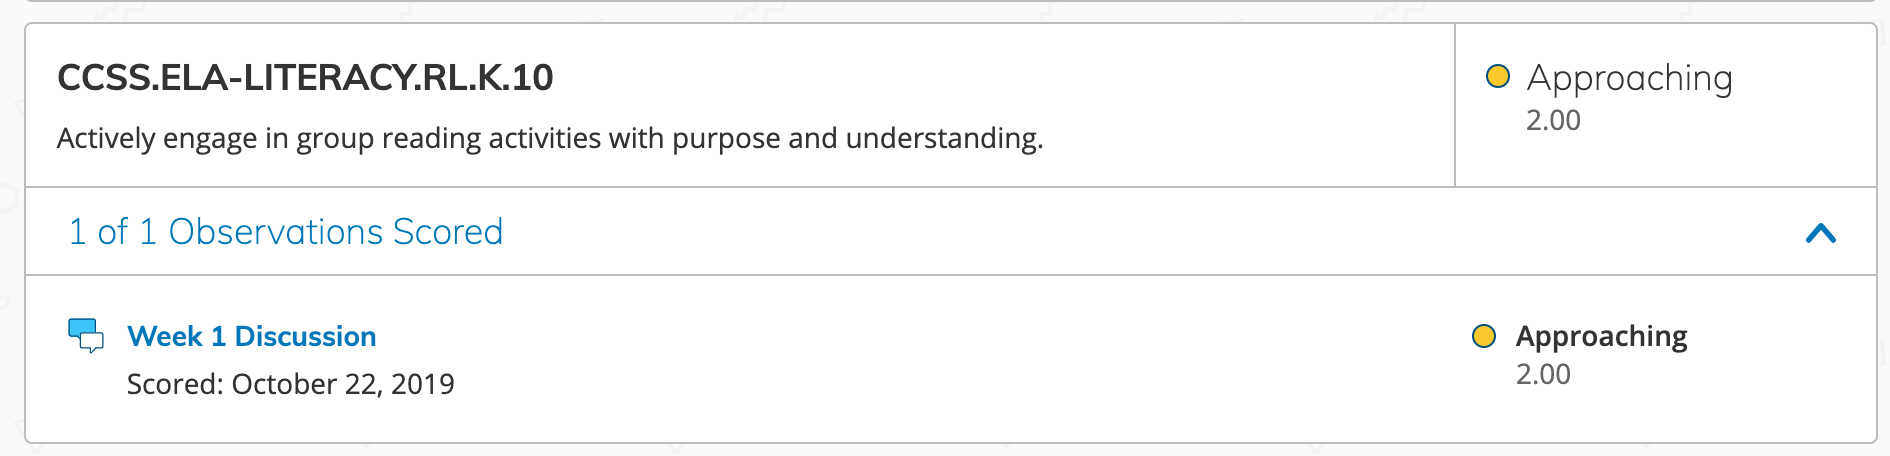This screenshot has height=456, width=1890.
Task: Click the bold Approaching label in the Week 1 row
Action: coord(1601,336)
